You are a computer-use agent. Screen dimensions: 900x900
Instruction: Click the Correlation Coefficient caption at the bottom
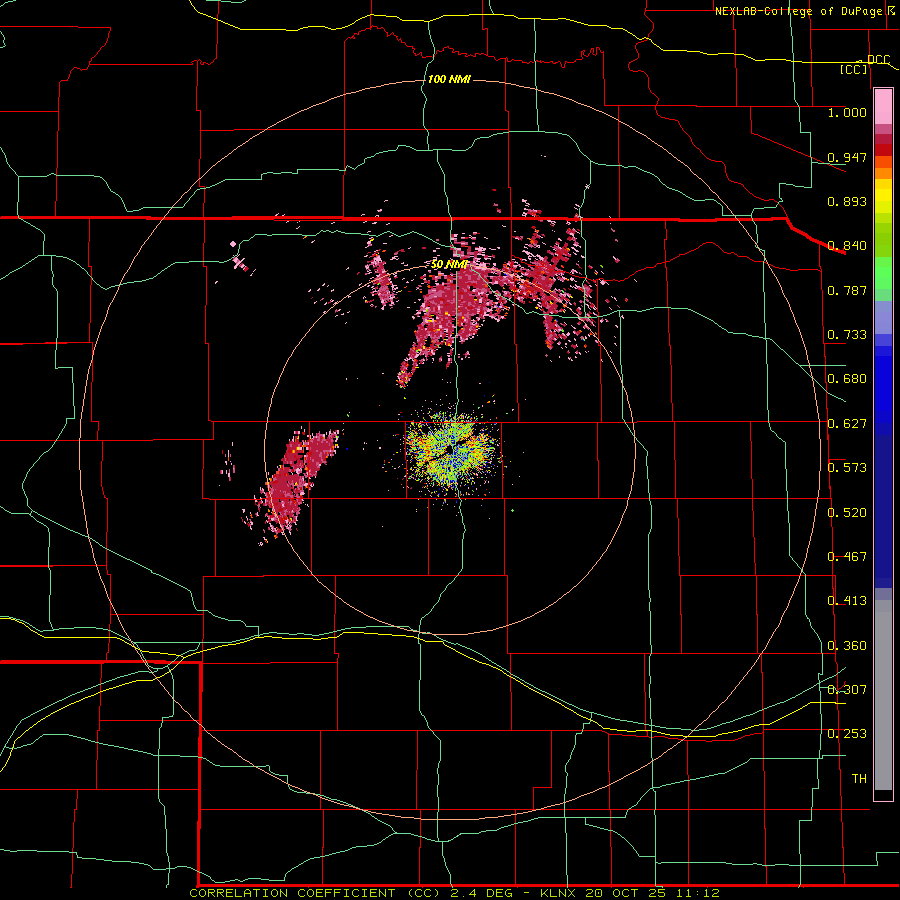point(454,893)
